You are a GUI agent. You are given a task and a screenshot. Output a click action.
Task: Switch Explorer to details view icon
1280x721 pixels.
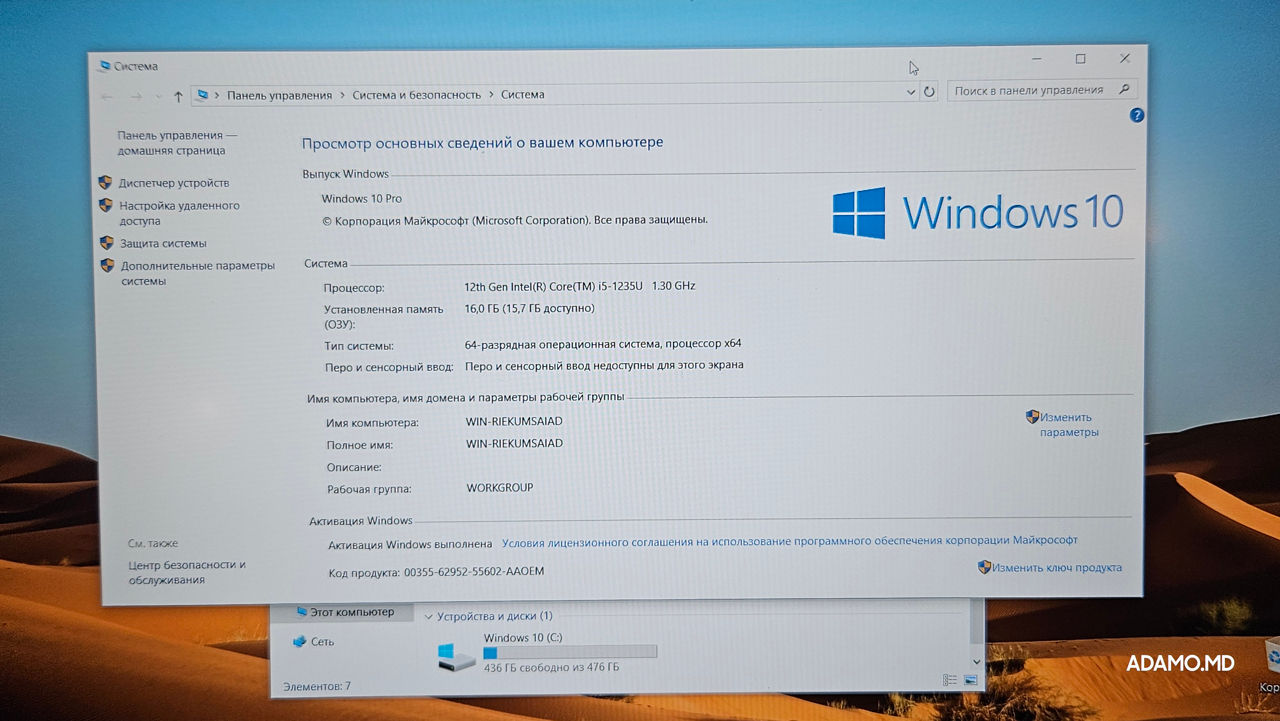949,681
